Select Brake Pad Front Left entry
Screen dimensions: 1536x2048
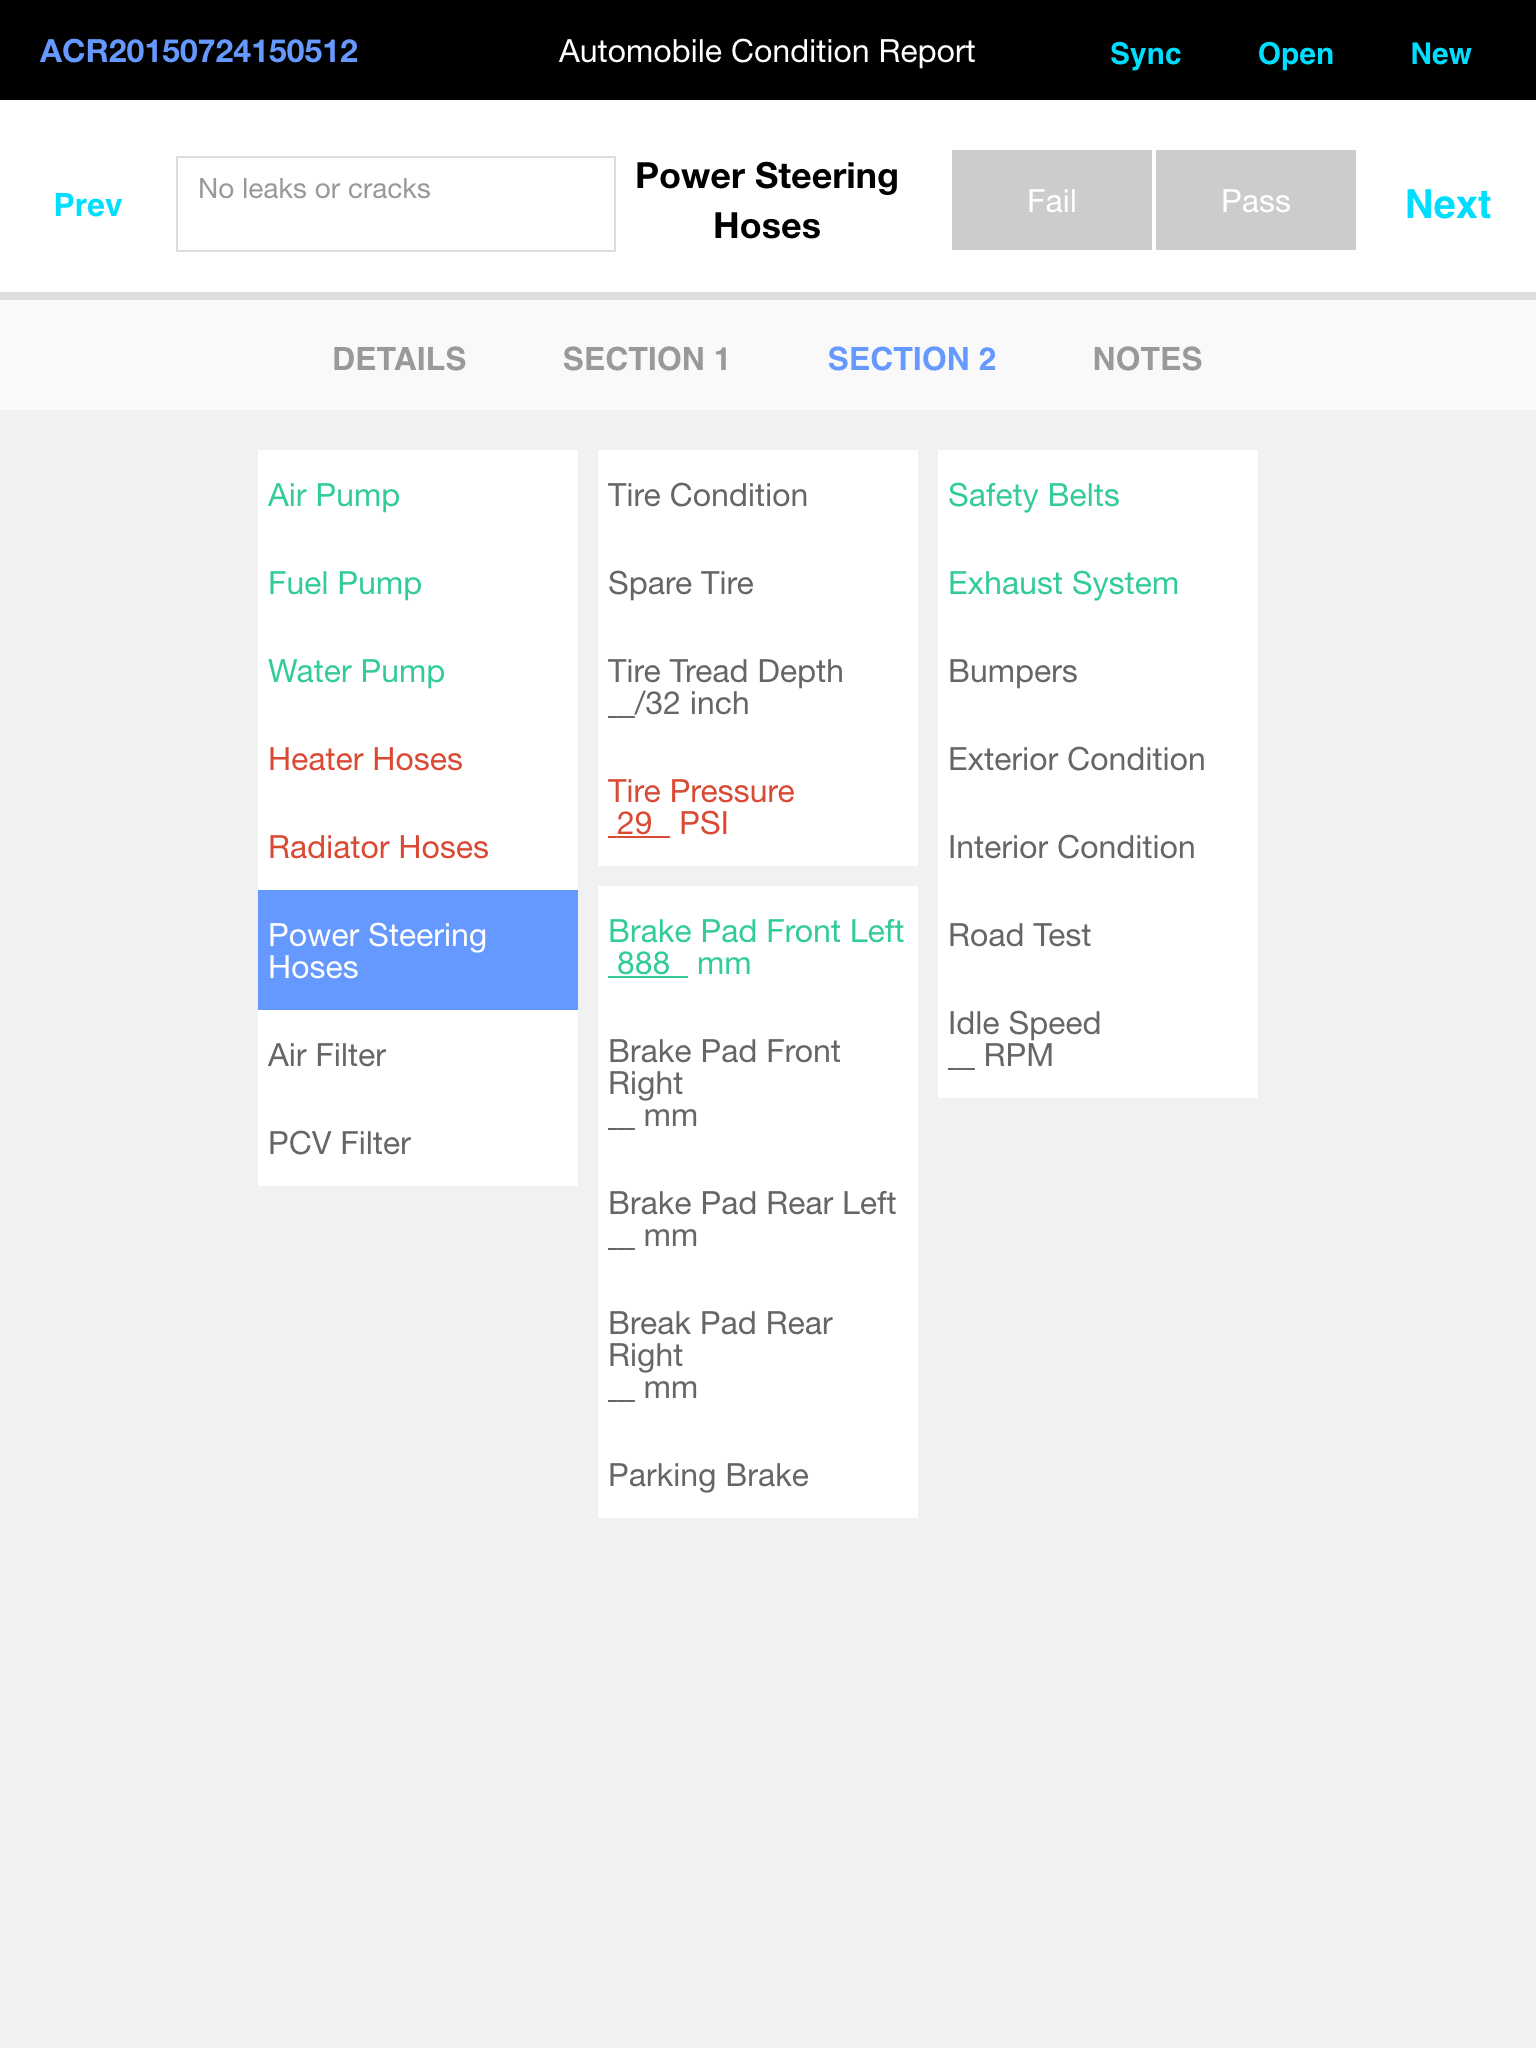(755, 946)
